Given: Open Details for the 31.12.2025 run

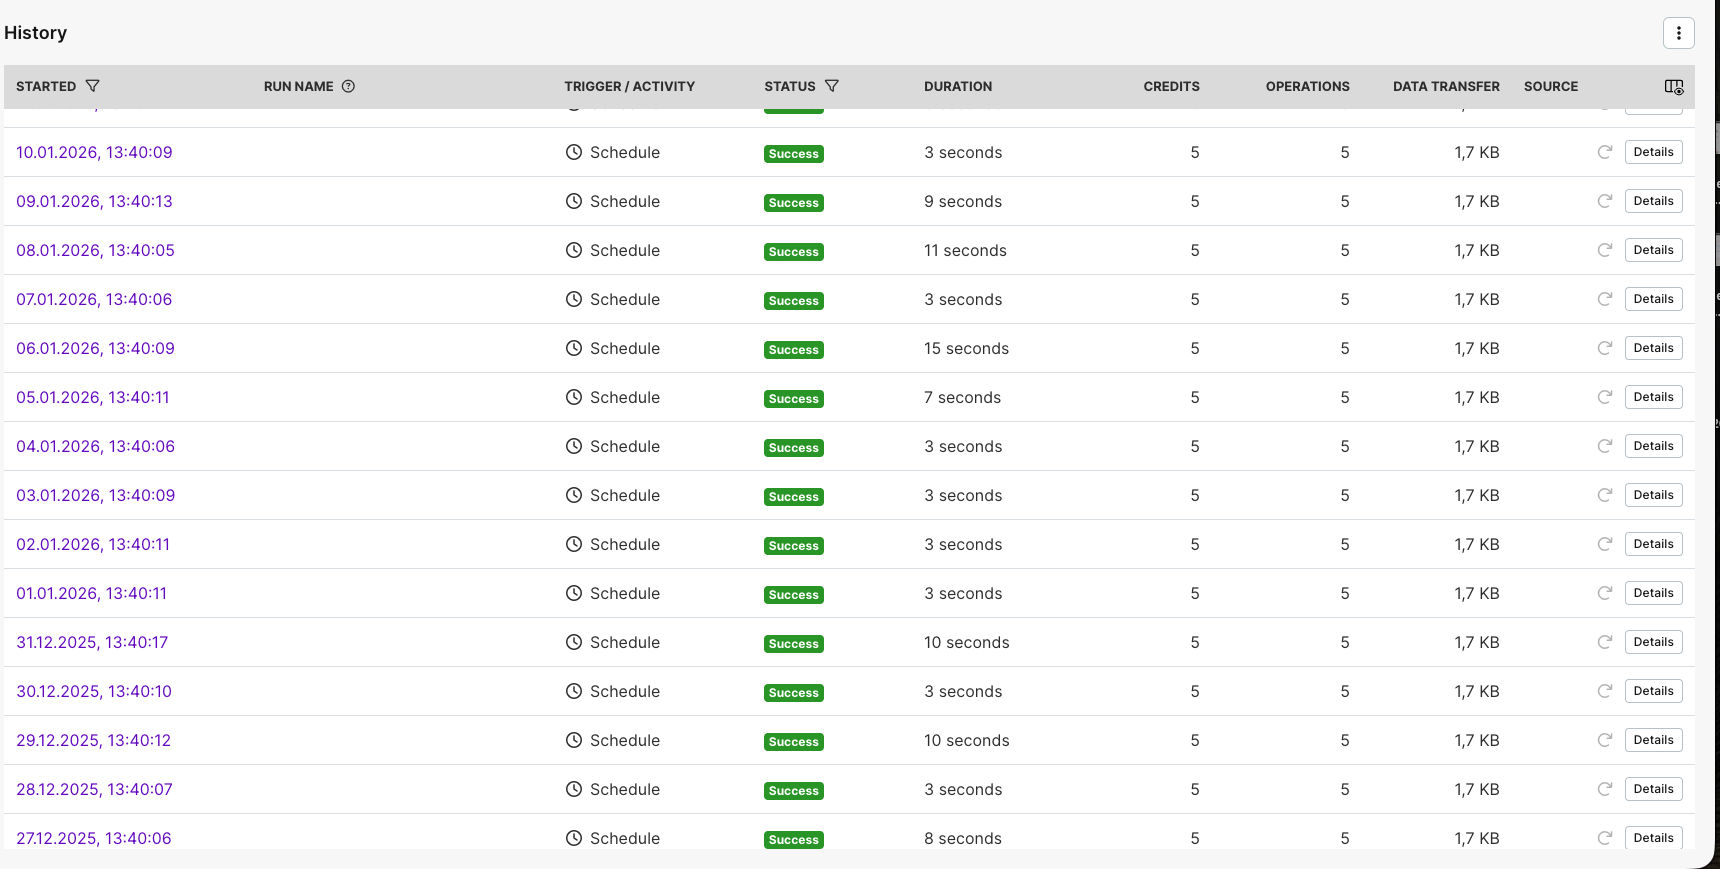Looking at the screenshot, I should coord(1653,642).
